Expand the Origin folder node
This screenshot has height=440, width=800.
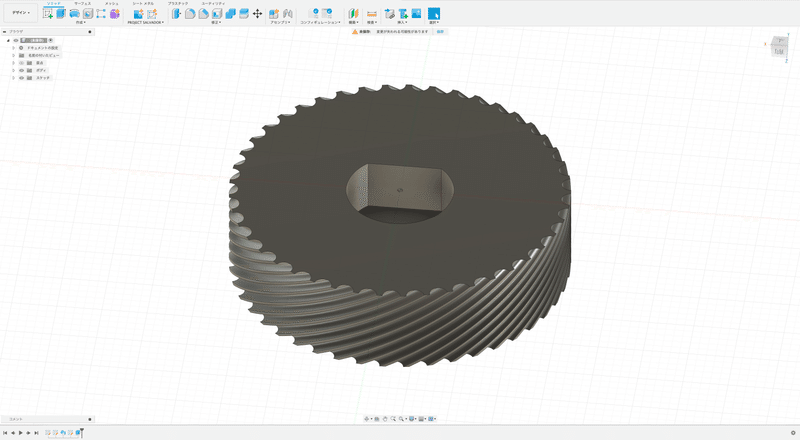point(14,63)
